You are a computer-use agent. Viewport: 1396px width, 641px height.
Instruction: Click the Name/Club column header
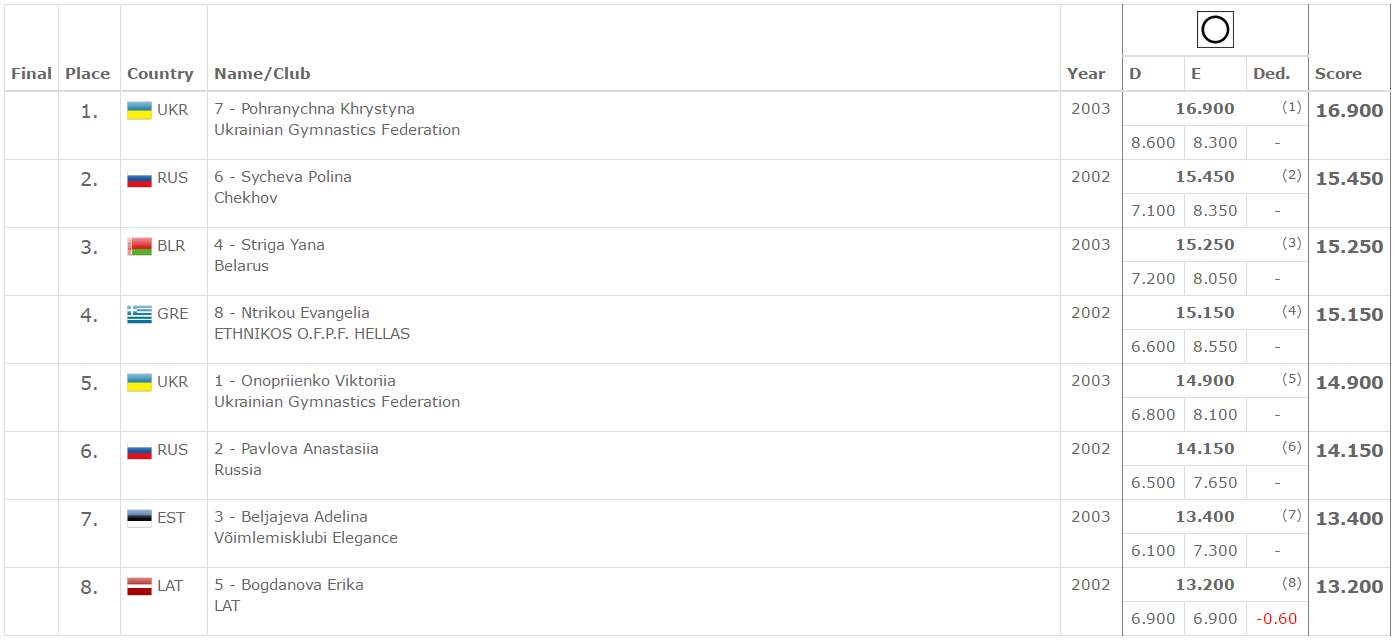(x=262, y=74)
